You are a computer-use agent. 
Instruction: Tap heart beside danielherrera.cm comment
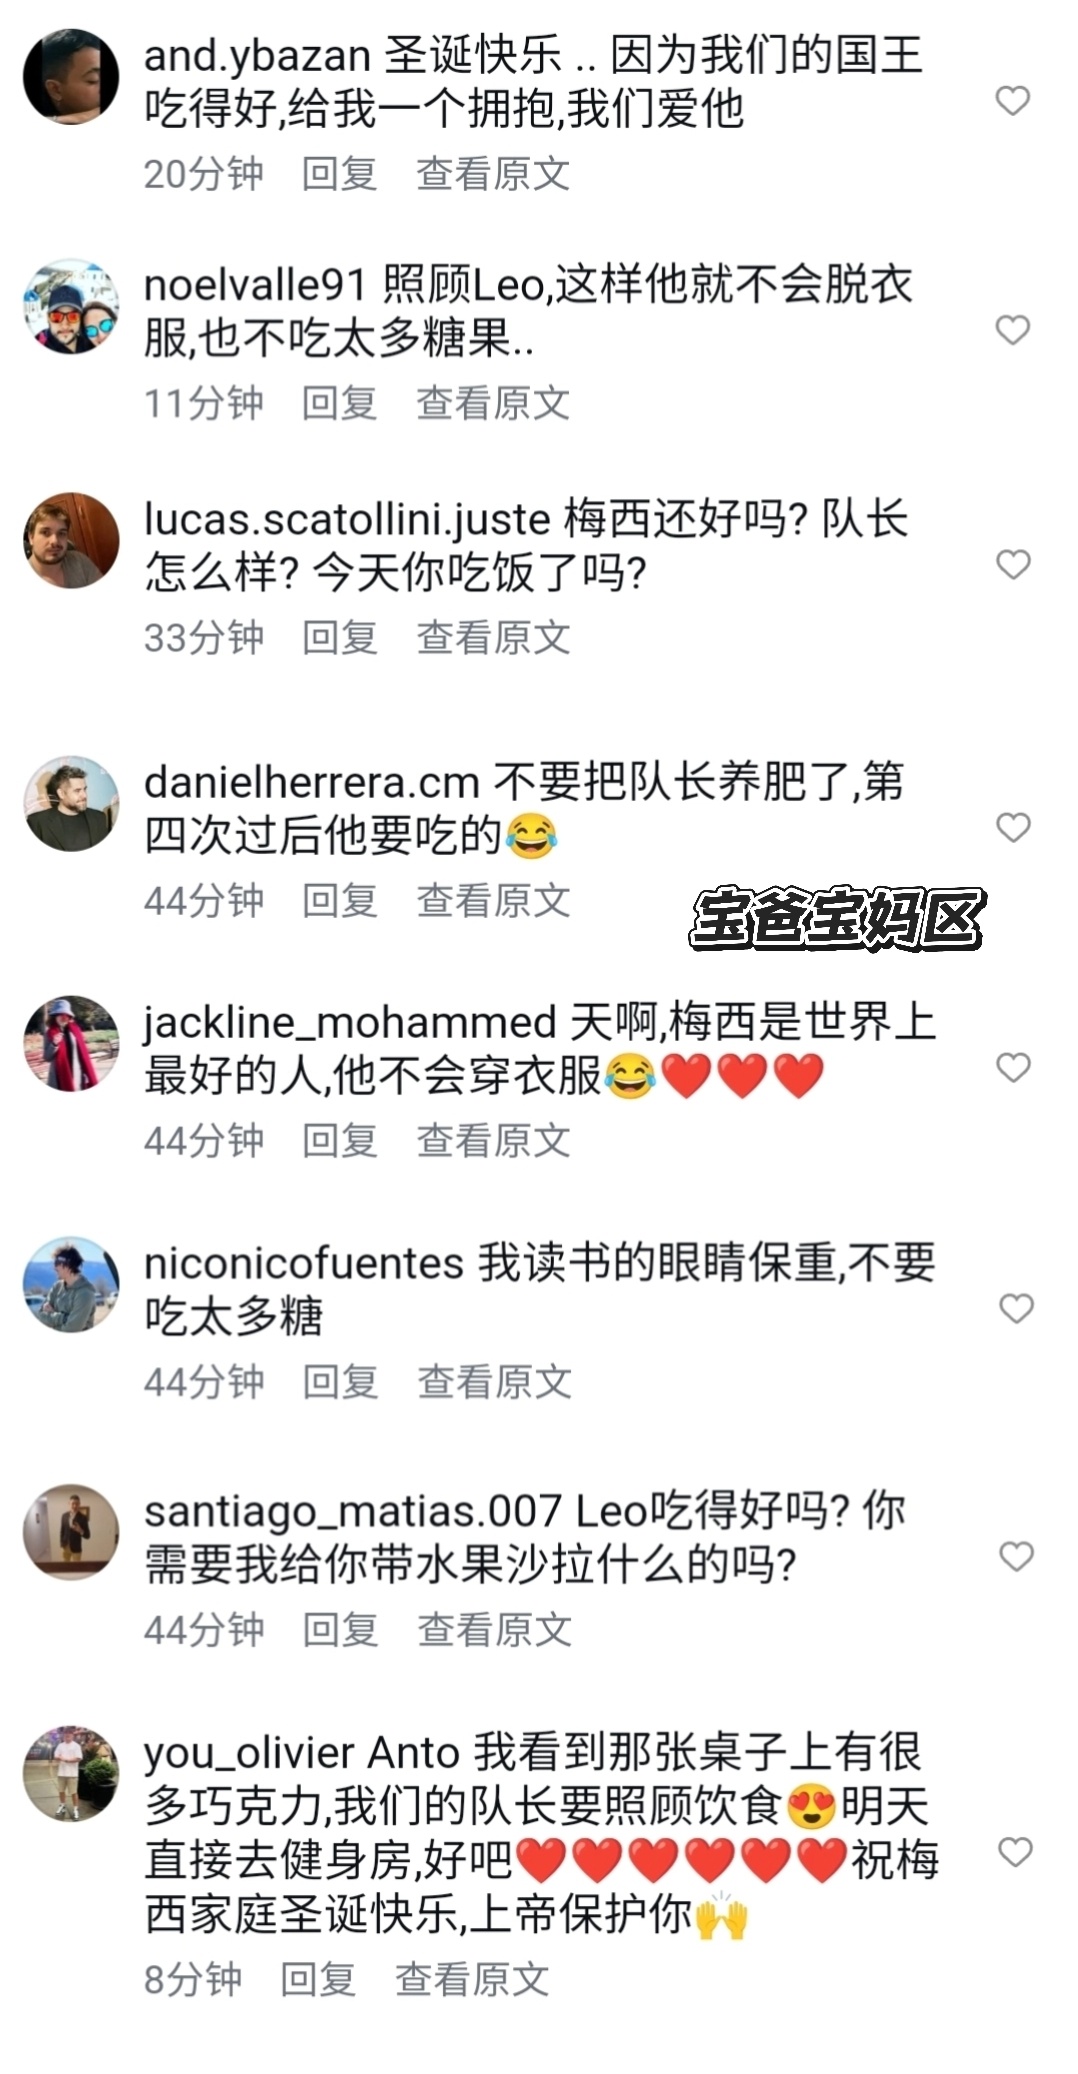click(x=1014, y=827)
